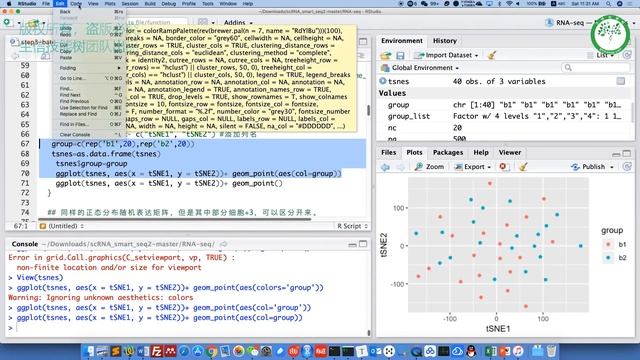Click the Save Workspace icon in Environment
This screenshot has width=640, height=360.
point(400,55)
